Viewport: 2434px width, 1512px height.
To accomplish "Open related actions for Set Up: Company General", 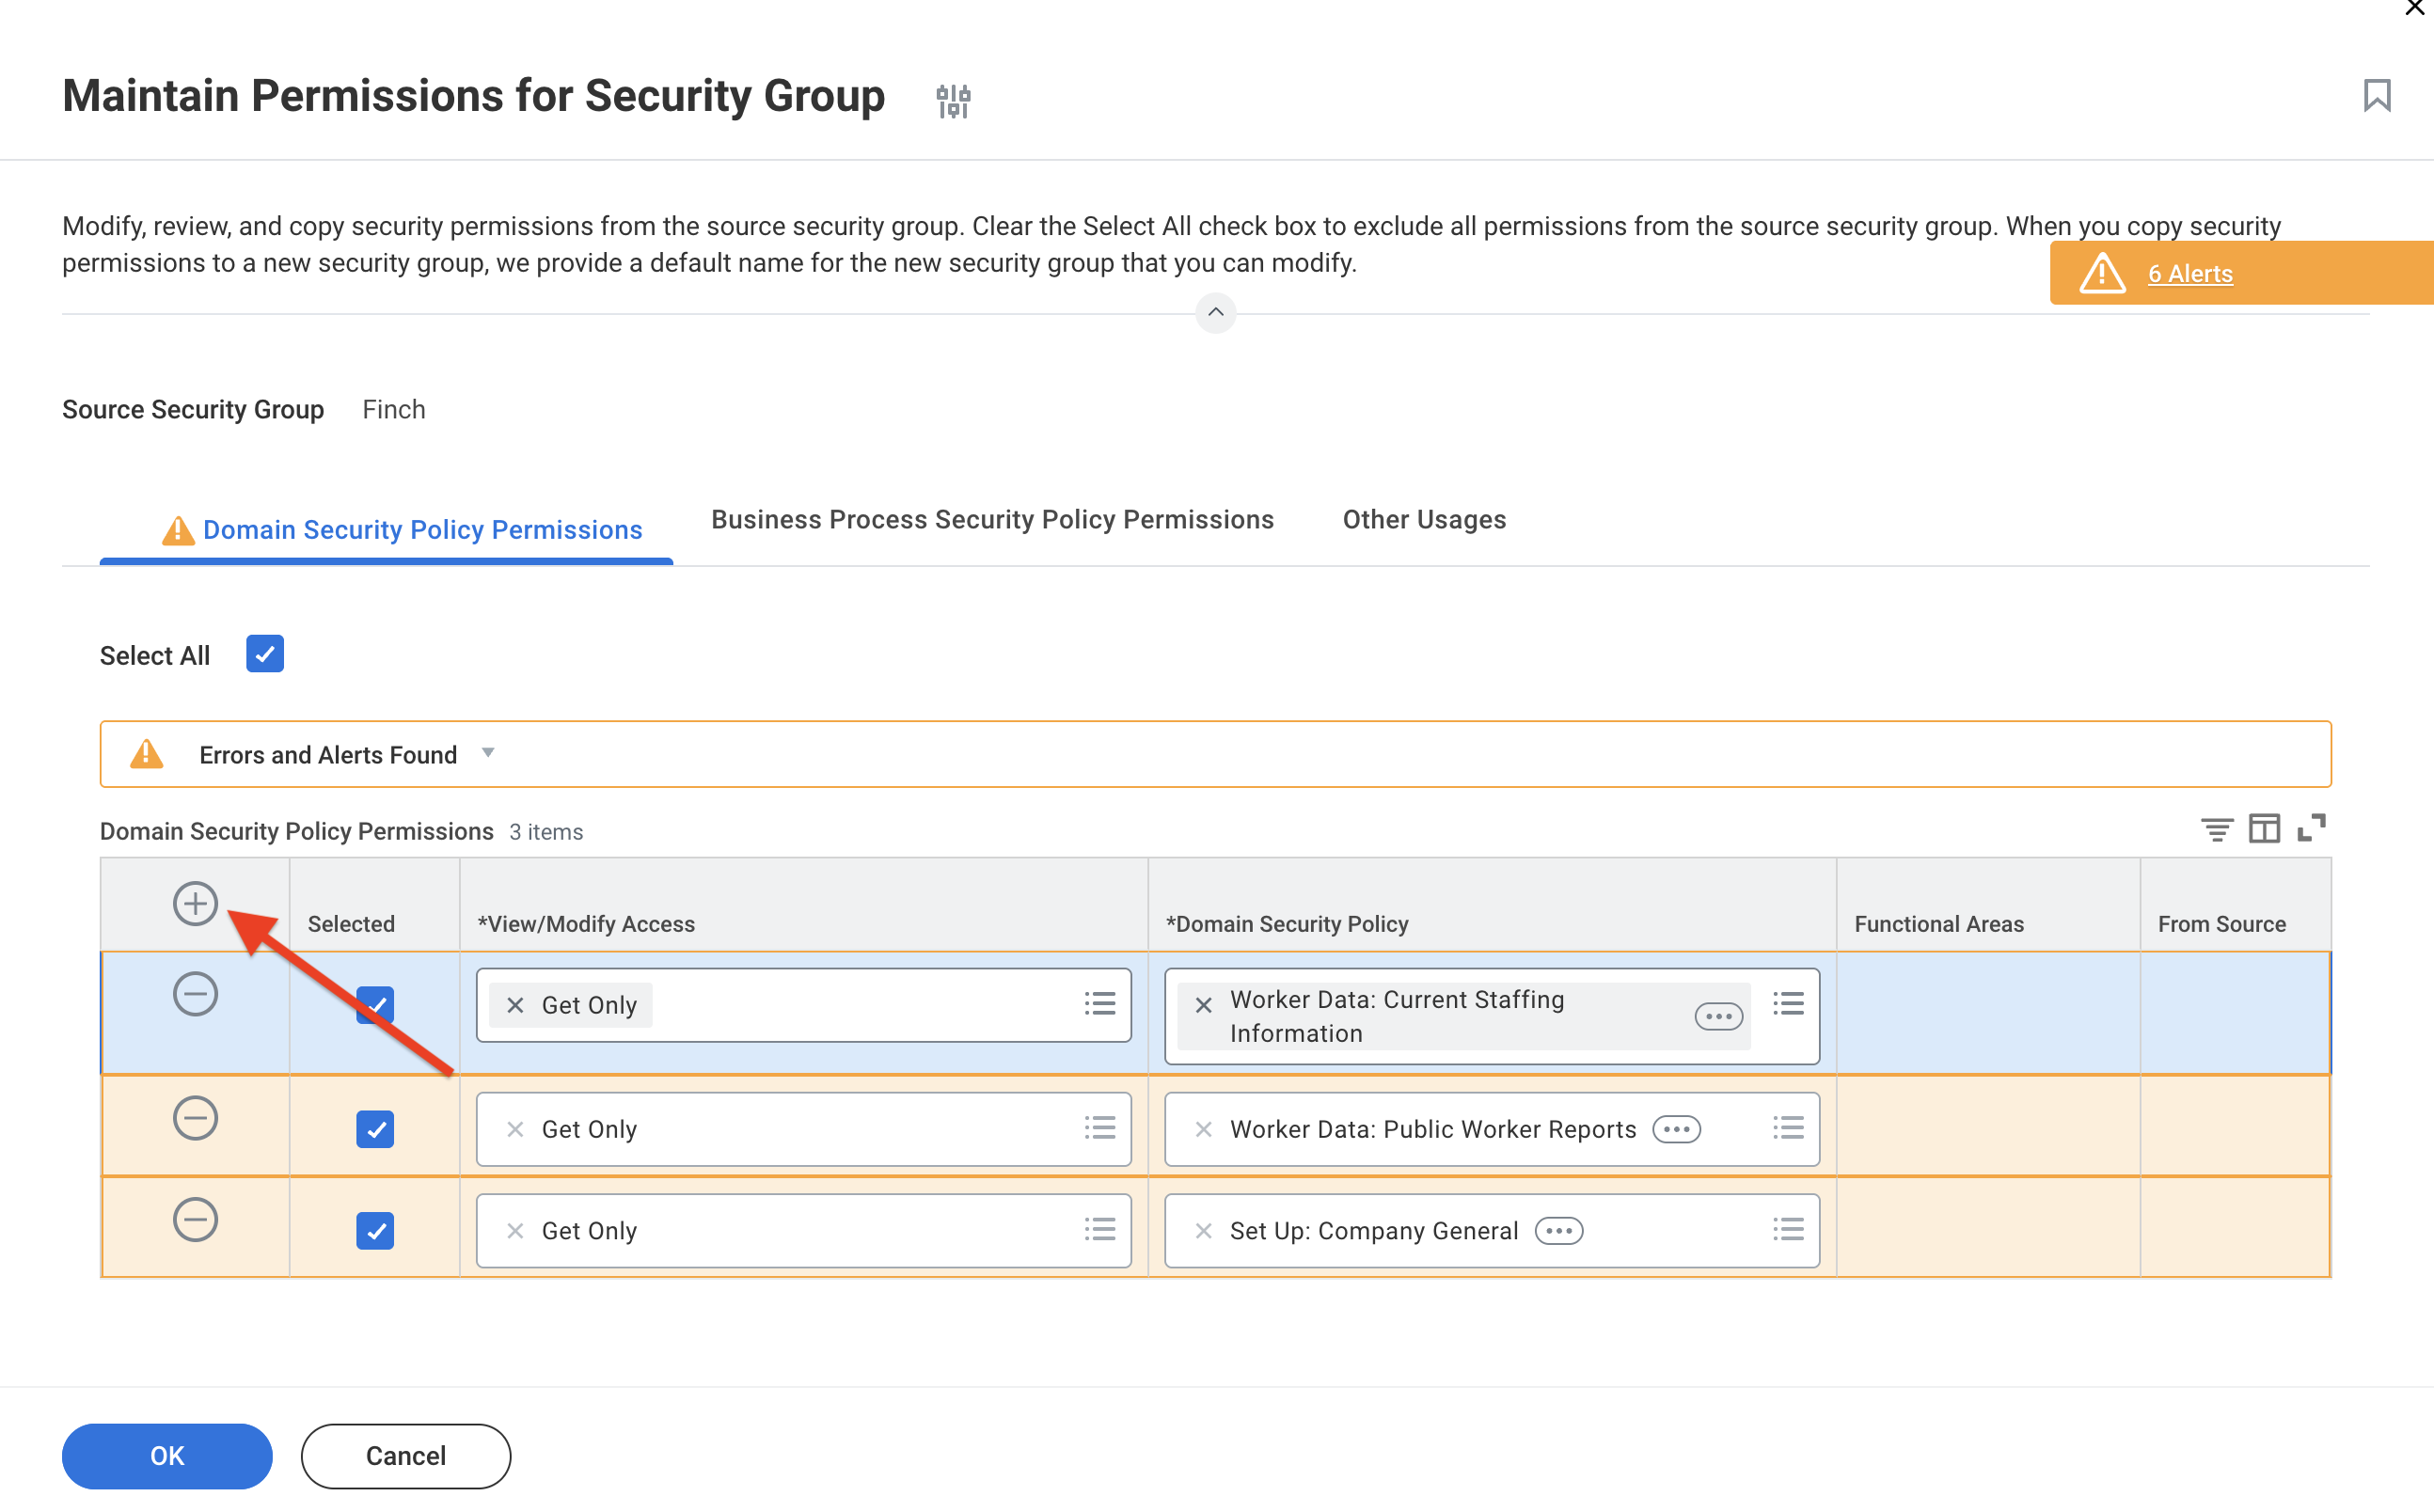I will 1558,1231.
